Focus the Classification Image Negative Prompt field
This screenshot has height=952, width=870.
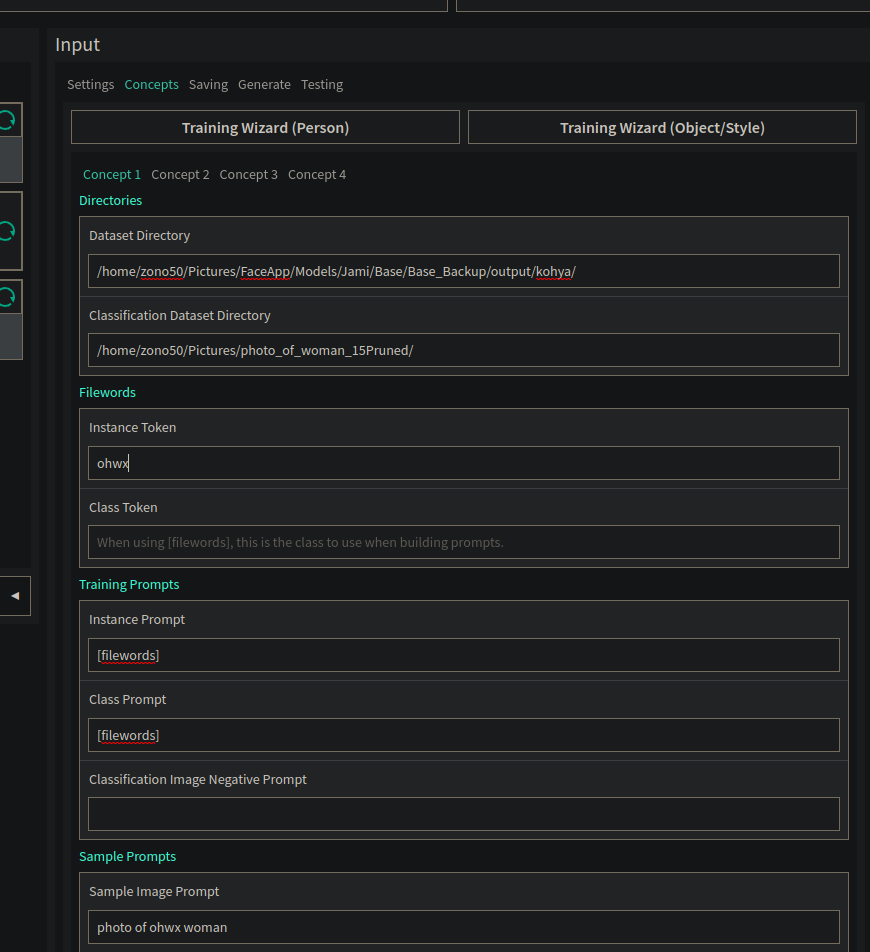pos(463,814)
